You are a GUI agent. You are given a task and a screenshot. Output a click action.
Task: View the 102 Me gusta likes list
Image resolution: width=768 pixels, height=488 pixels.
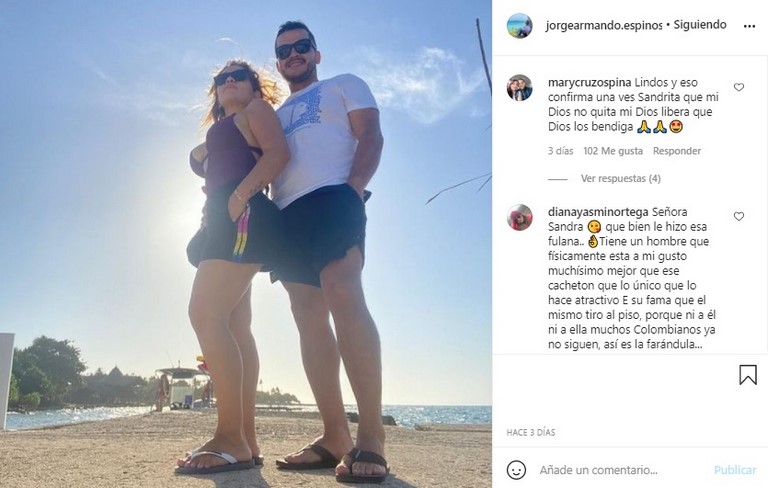pyautogui.click(x=613, y=151)
